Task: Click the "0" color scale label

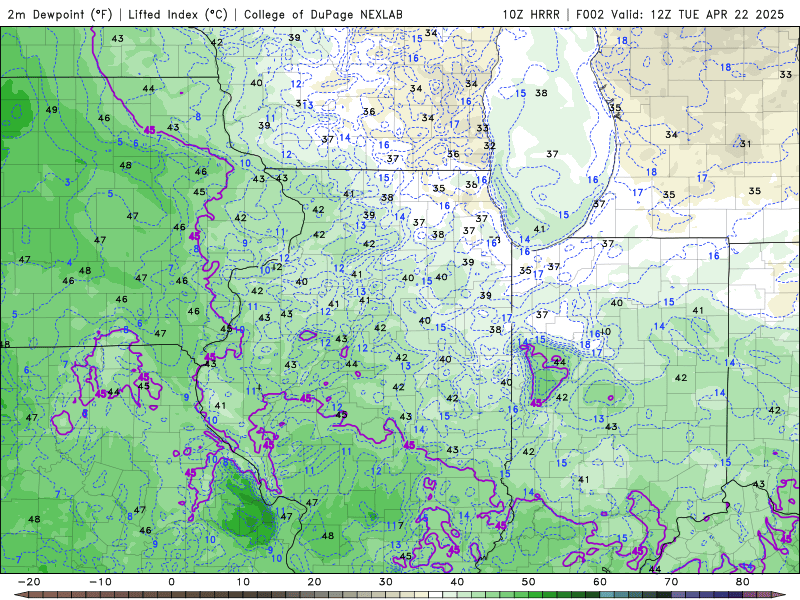Action: (171, 582)
